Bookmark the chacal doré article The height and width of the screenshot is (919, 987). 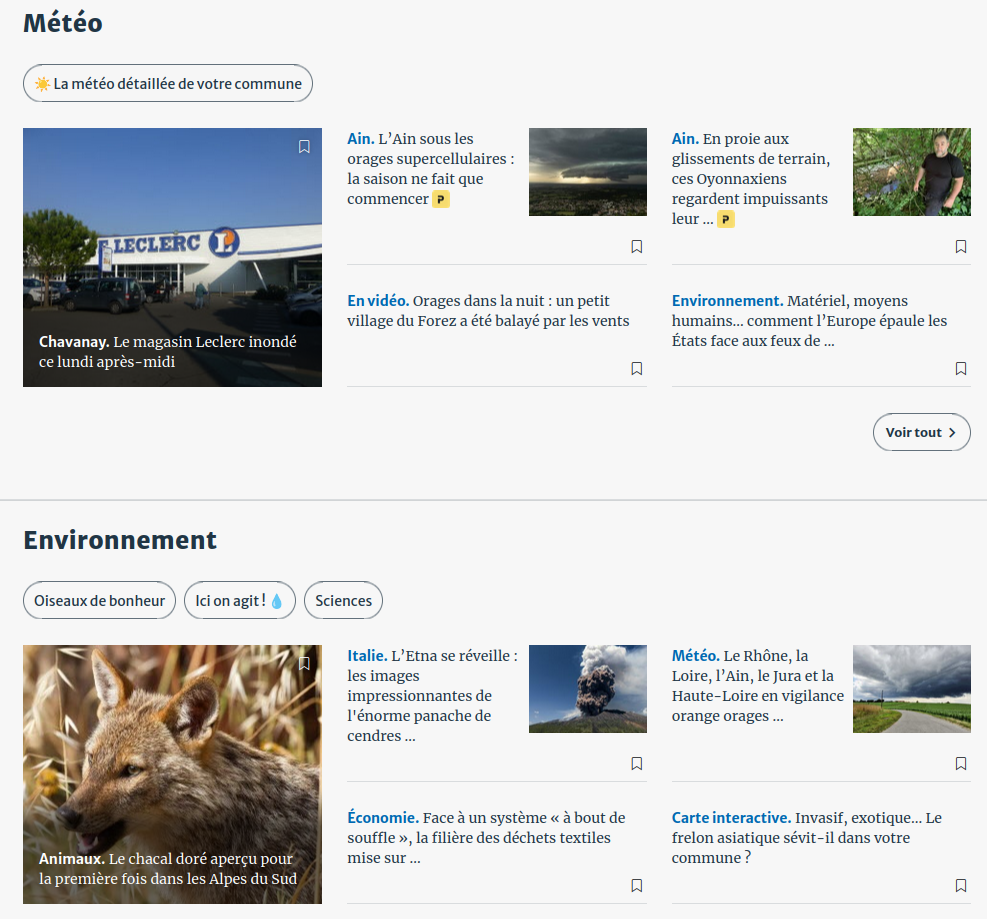coord(304,664)
